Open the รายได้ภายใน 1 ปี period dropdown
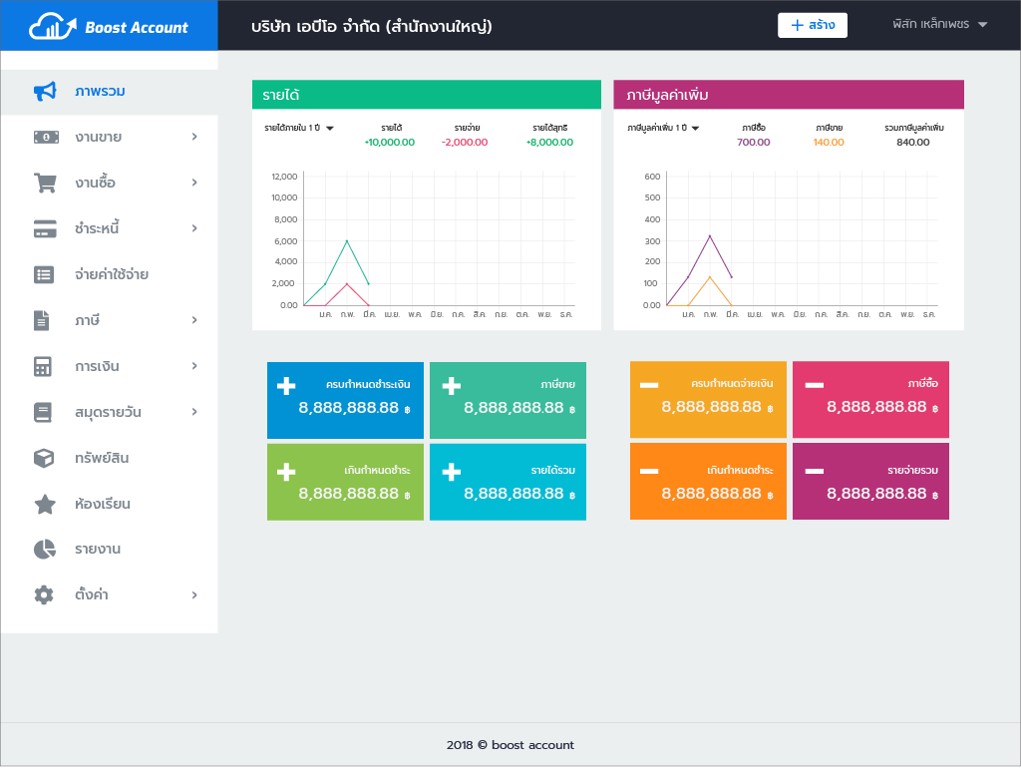Viewport: 1021px width, 768px height. (299, 128)
